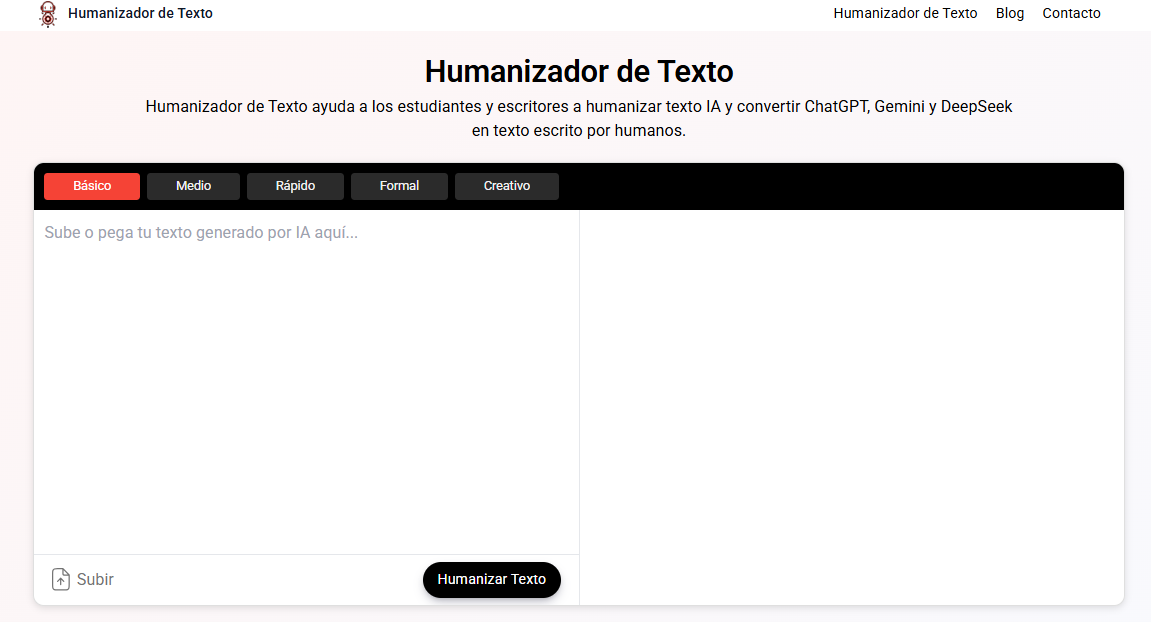Click Humanizador de Texto in the top navigation
This screenshot has width=1151, height=622.
(x=905, y=13)
